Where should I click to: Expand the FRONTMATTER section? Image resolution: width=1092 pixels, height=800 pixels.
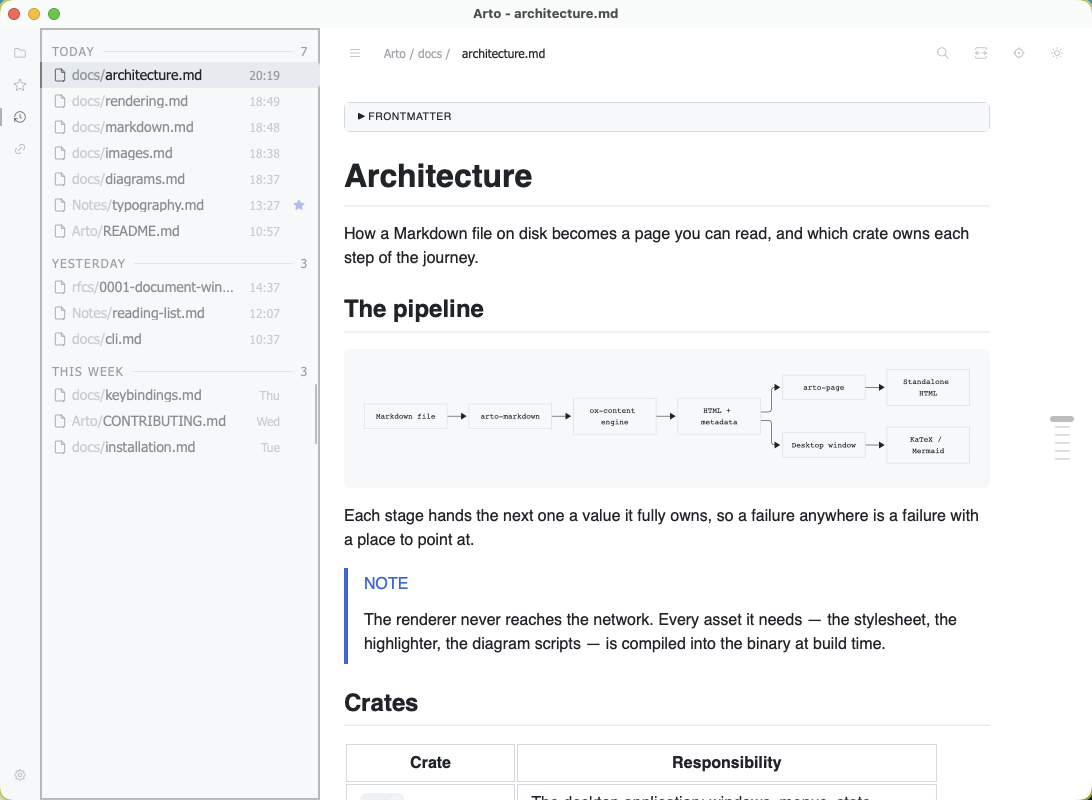[x=666, y=116]
